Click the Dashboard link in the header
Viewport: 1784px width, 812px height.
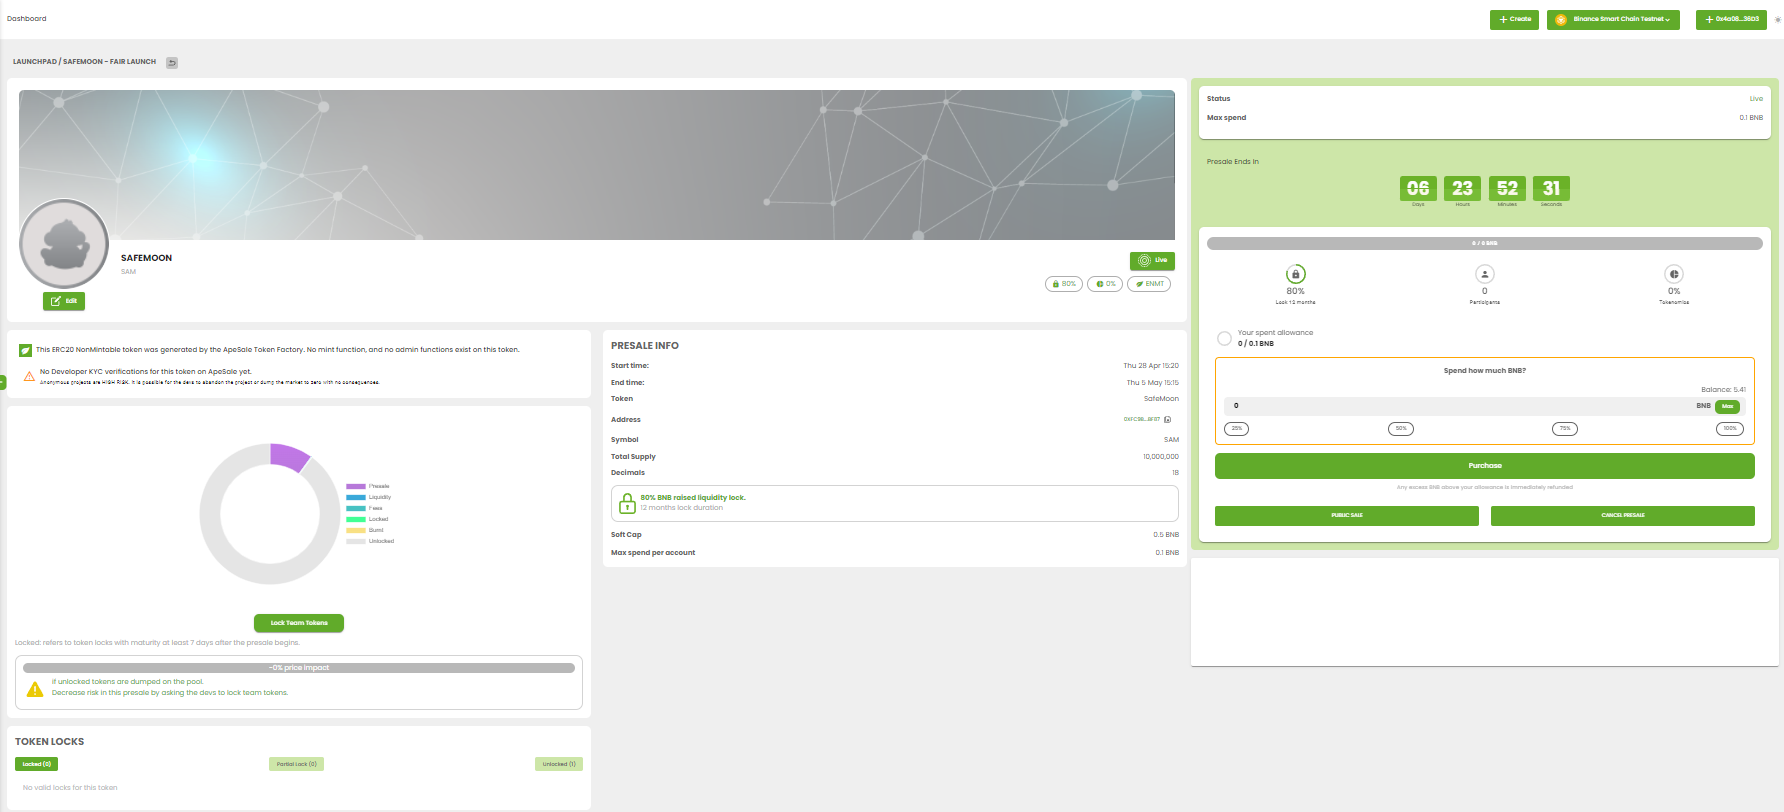pos(27,19)
